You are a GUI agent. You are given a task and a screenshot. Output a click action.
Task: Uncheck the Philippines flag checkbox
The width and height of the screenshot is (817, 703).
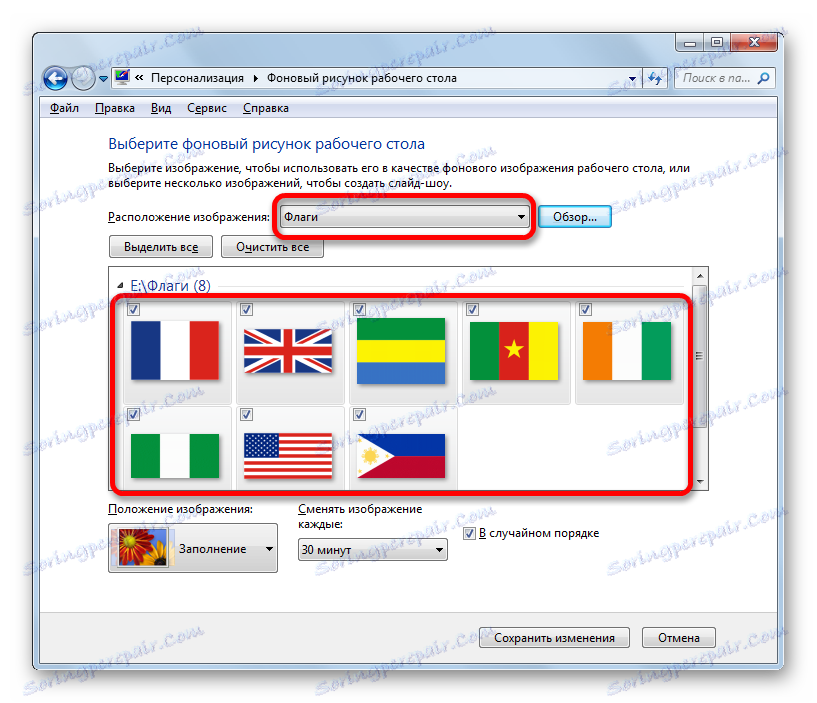tap(360, 414)
